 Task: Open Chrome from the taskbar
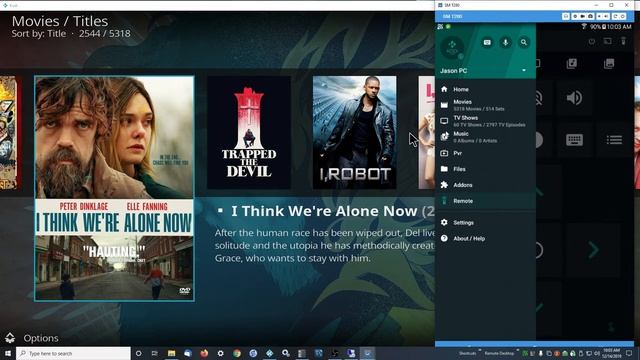point(237,353)
